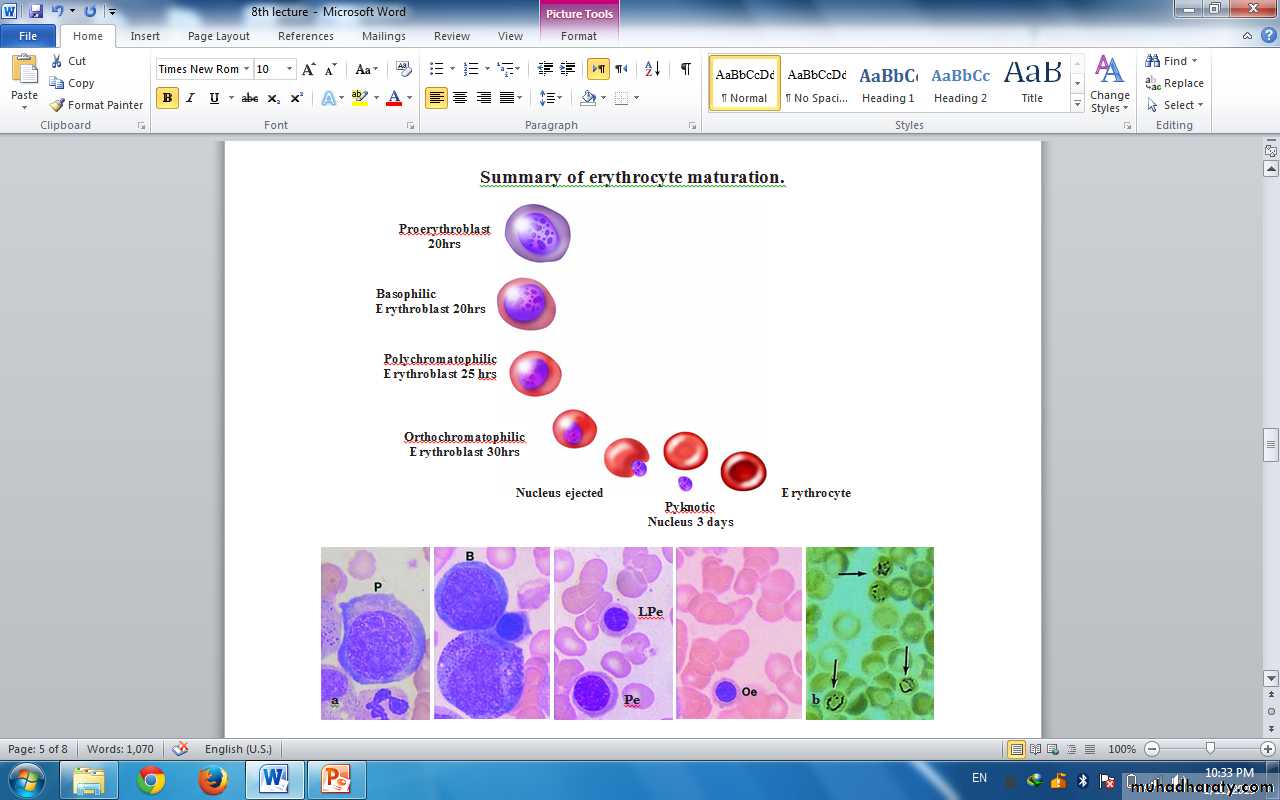1280x800 pixels.
Task: Click the zoom slider handle
Action: click(1210, 748)
